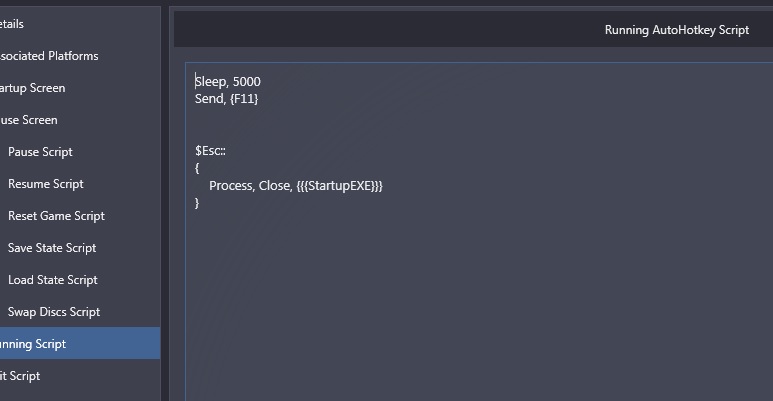Open the Resume Script editor
The height and width of the screenshot is (401, 773).
point(80,184)
